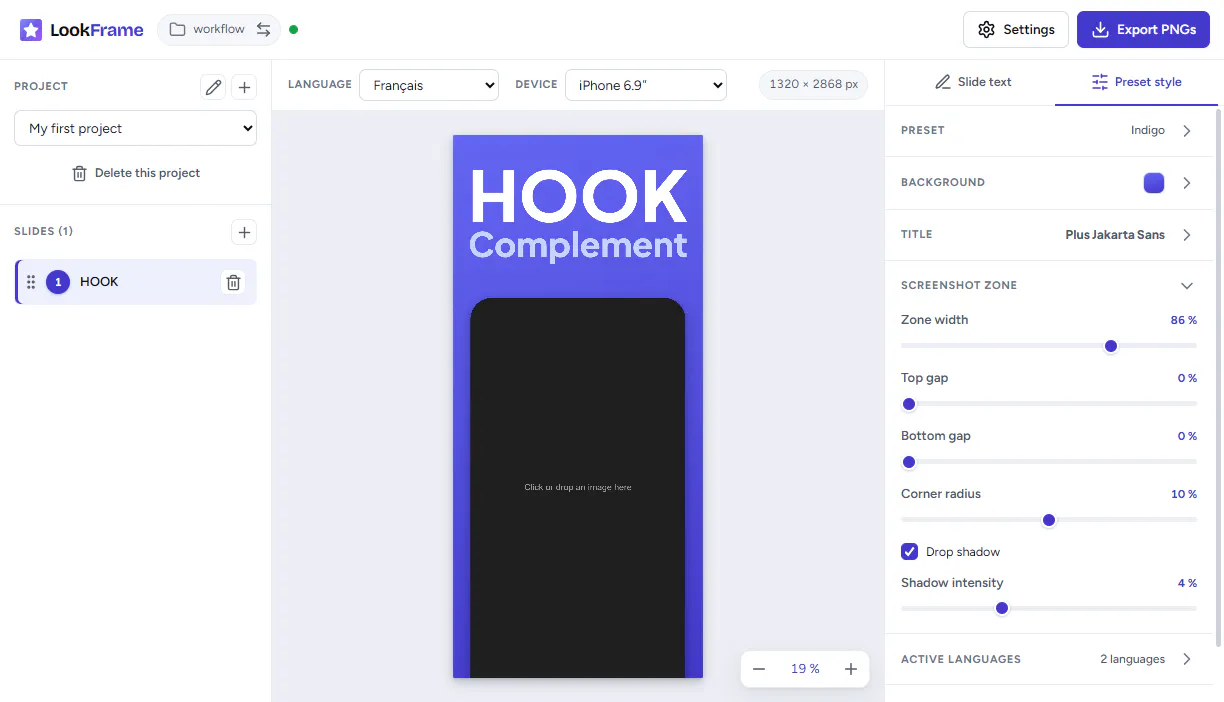The width and height of the screenshot is (1224, 702).
Task: Adjust the Top gap slider
Action: tap(1049, 404)
